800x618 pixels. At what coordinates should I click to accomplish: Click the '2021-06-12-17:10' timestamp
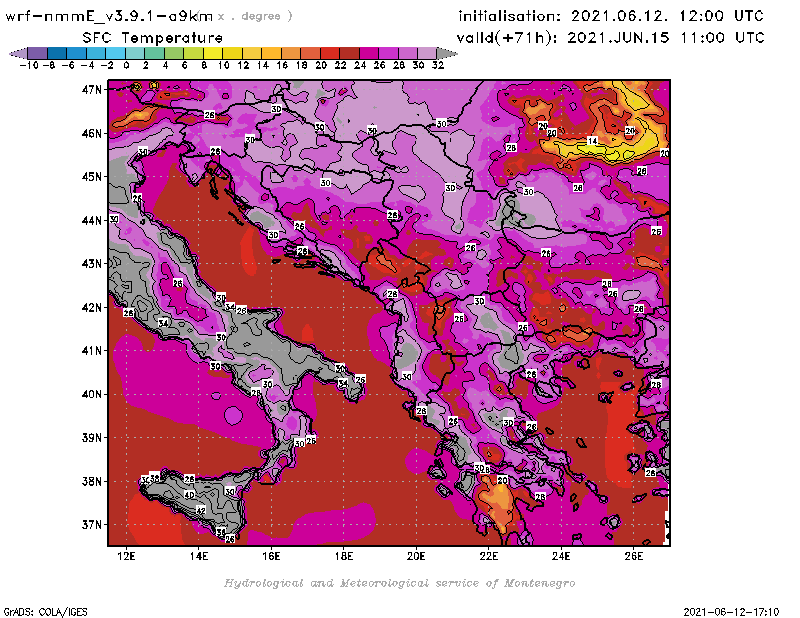731,611
